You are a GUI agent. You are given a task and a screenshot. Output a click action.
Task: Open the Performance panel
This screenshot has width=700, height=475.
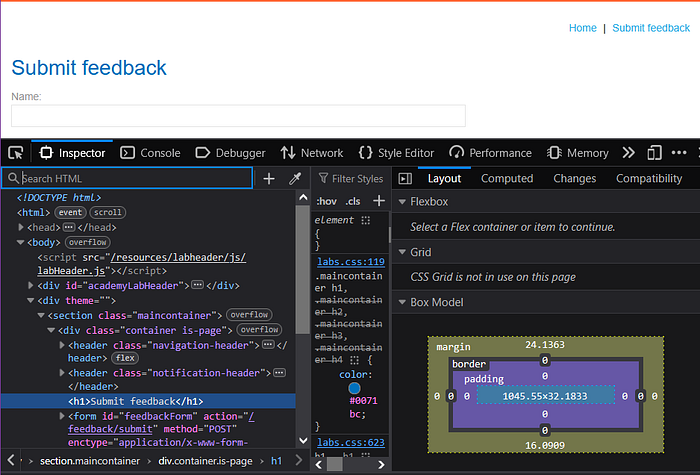pos(490,153)
